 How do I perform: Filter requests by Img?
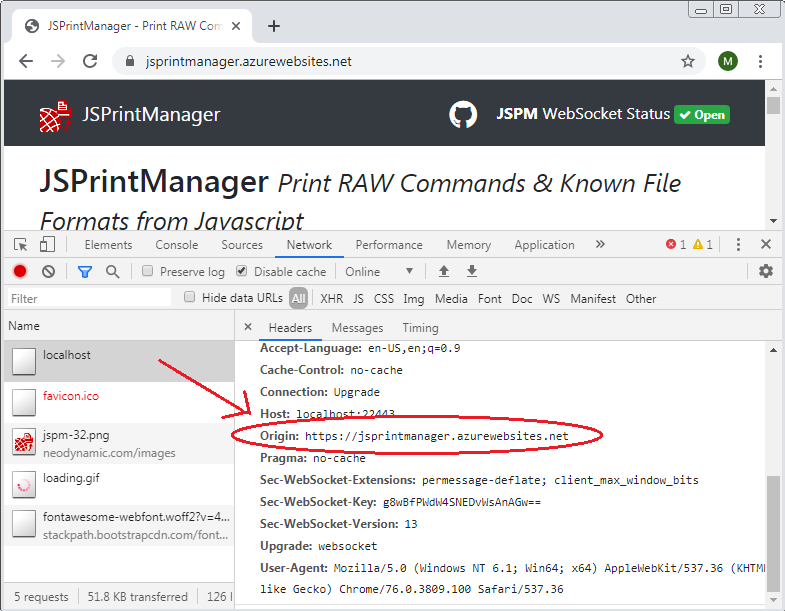click(414, 299)
